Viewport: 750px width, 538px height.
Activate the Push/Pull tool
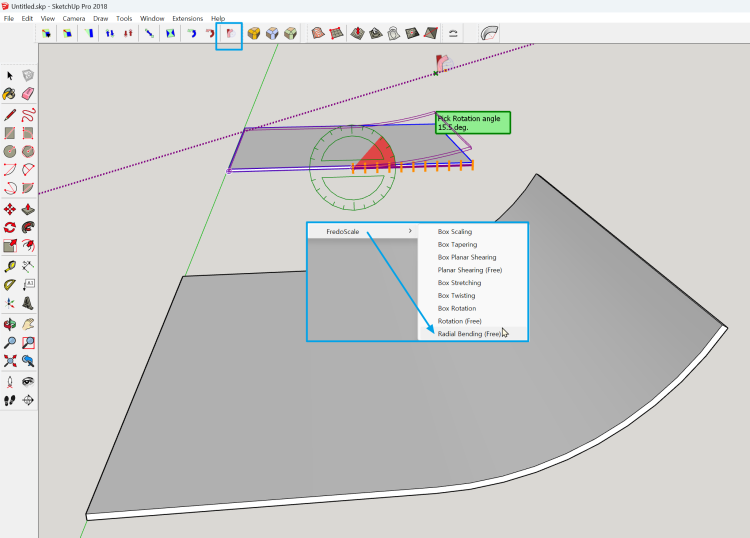pyautogui.click(x=28, y=209)
